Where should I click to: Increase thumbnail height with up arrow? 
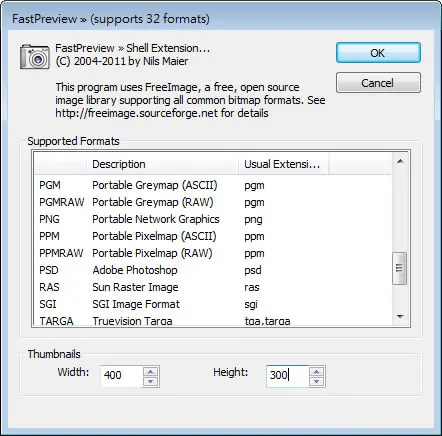point(316,372)
